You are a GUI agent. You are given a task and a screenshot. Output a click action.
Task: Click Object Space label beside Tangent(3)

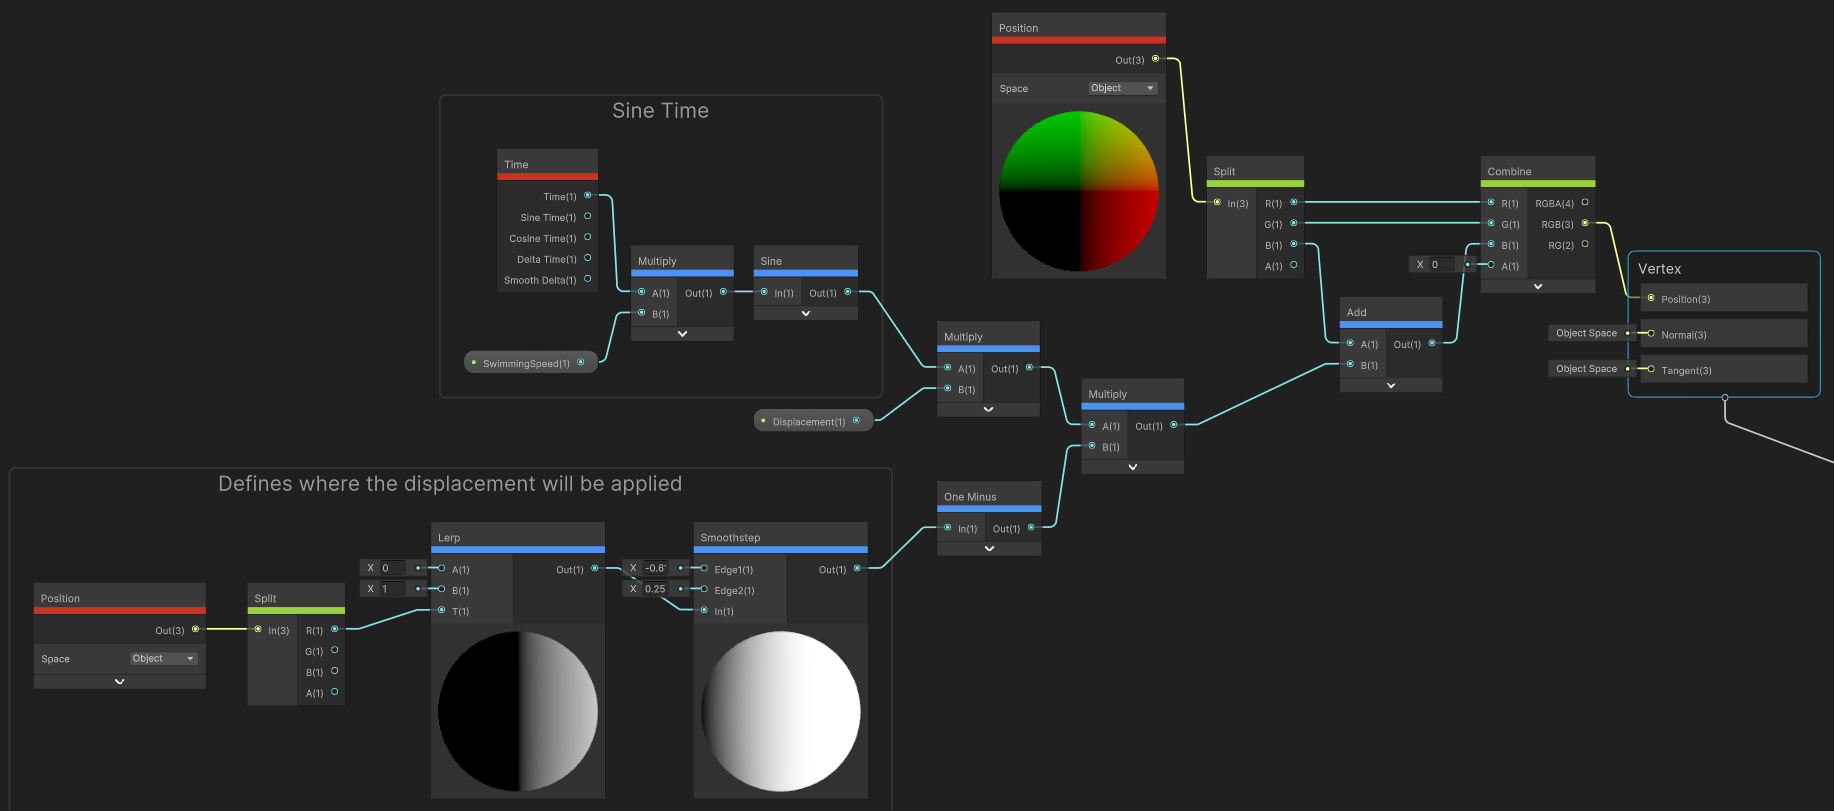1586,369
